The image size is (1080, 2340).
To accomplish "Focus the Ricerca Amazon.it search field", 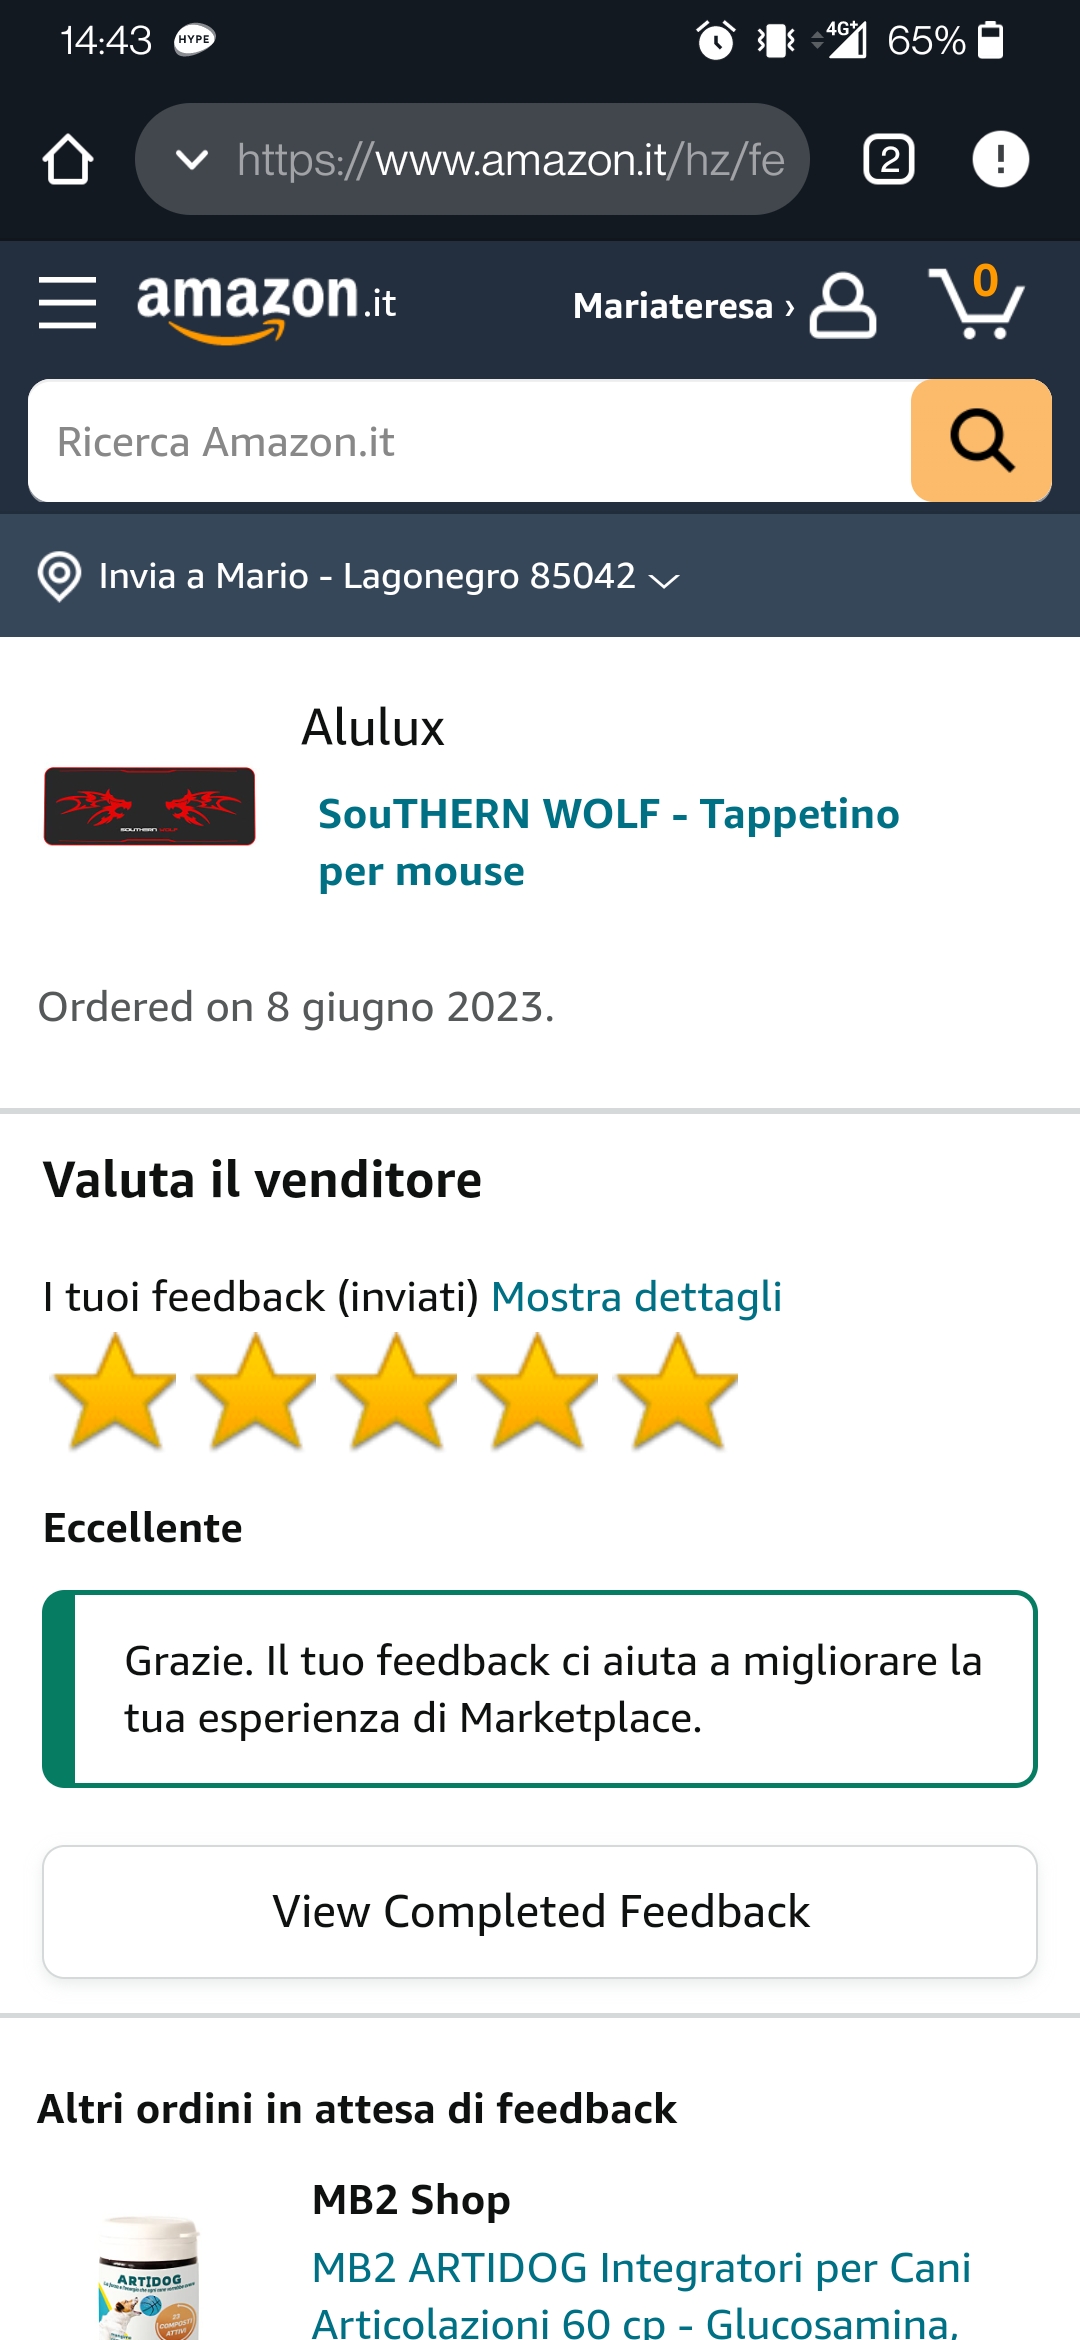I will click(470, 440).
